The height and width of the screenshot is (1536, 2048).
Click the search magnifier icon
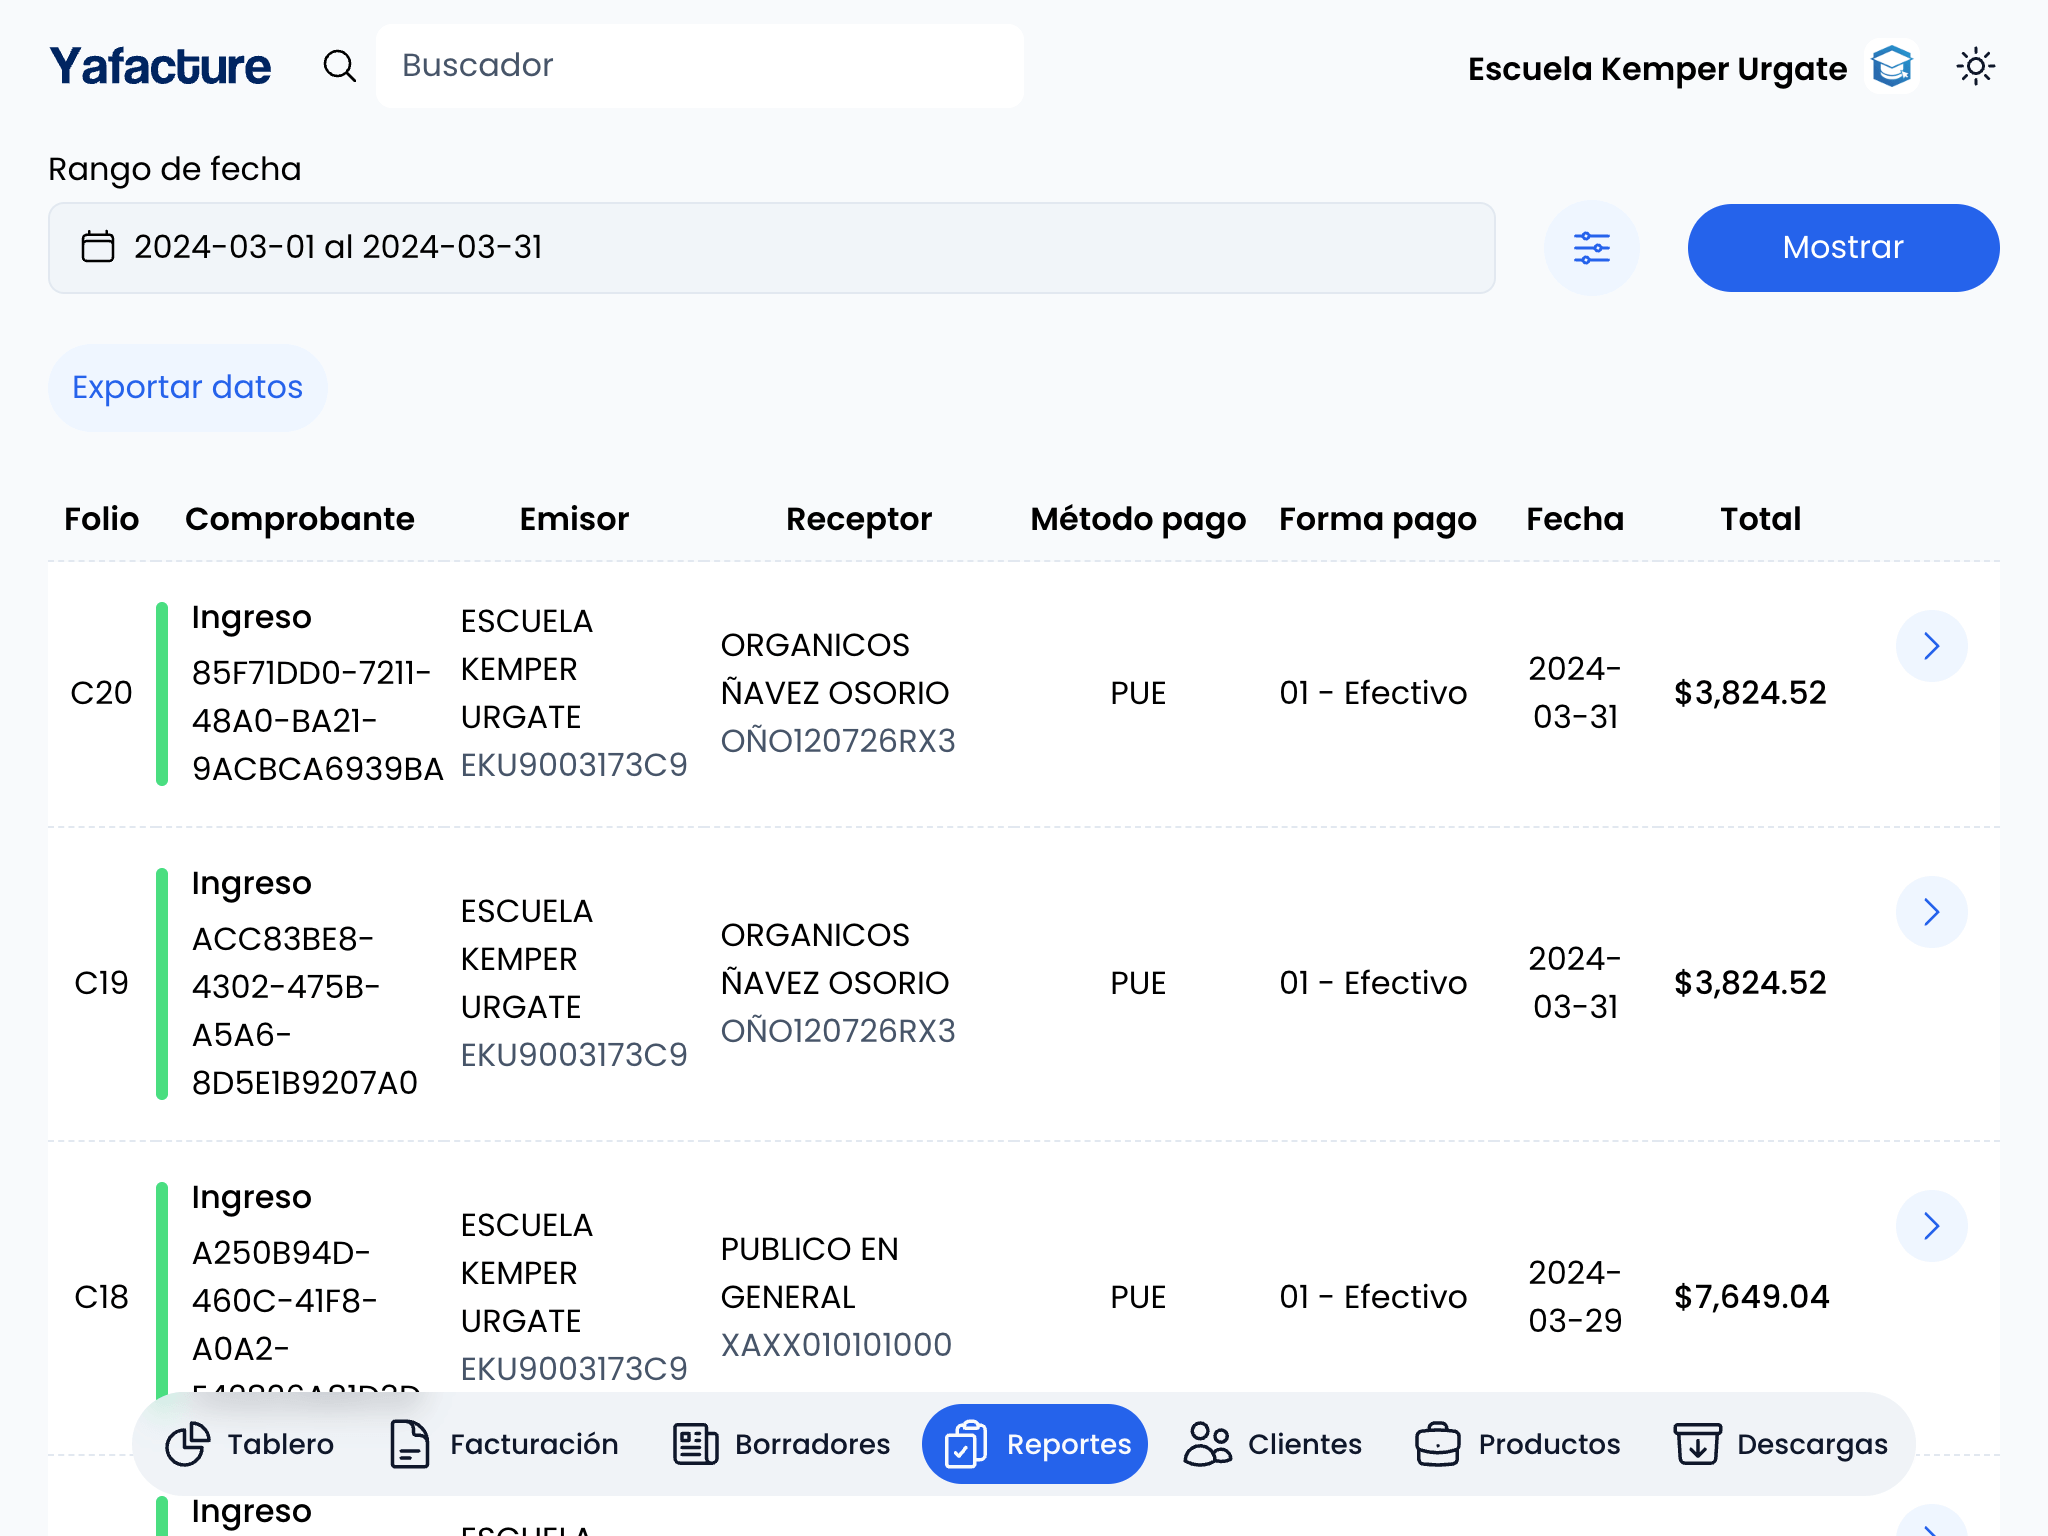pyautogui.click(x=340, y=66)
